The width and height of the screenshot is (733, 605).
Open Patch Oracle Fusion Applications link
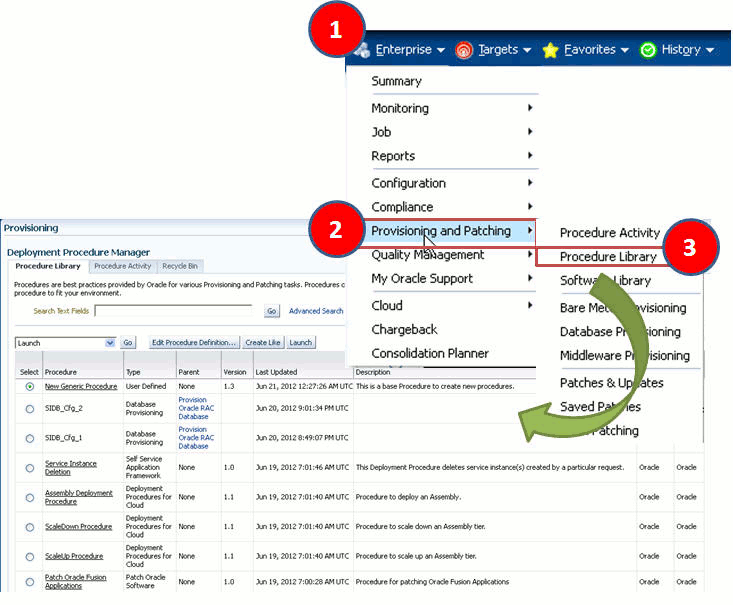[75, 582]
